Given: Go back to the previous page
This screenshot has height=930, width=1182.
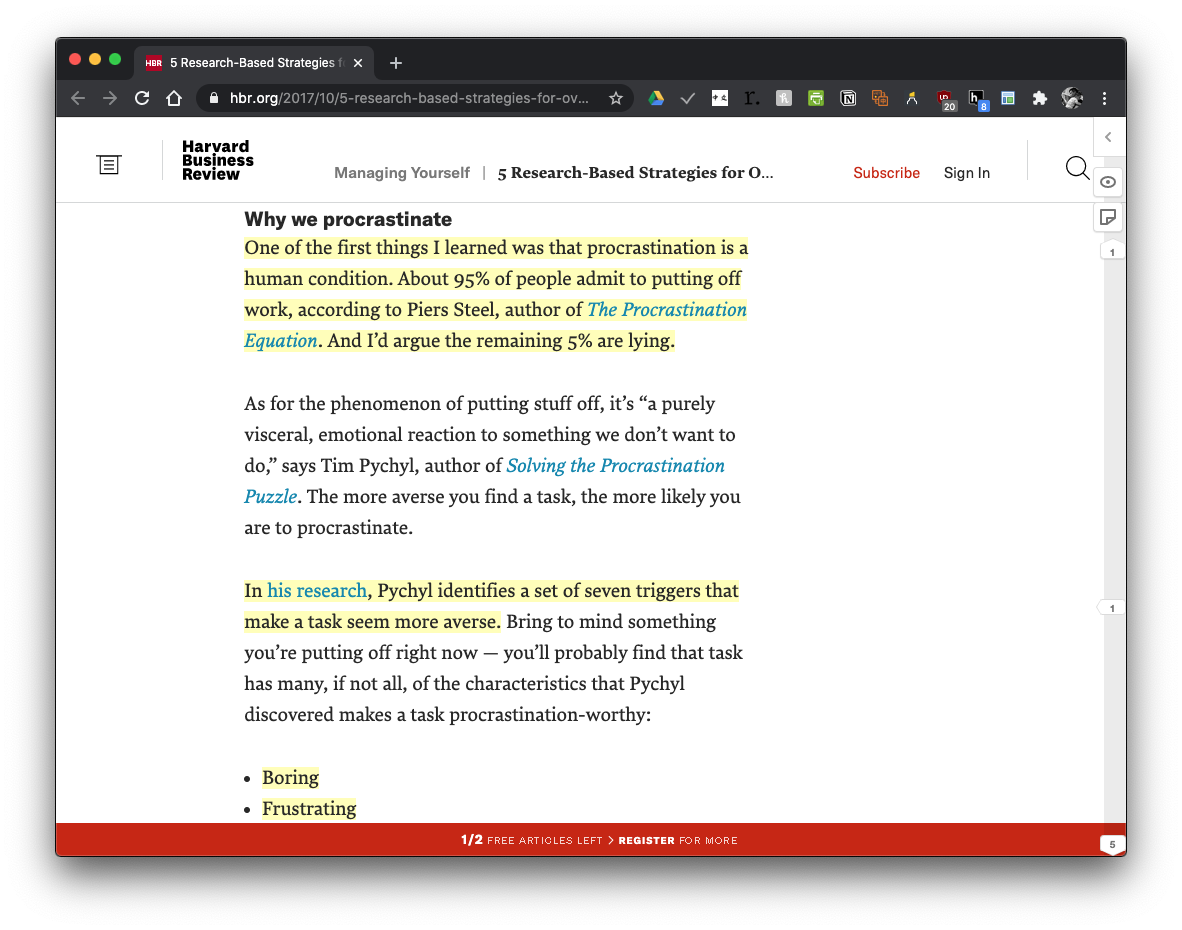Looking at the screenshot, I should pos(78,98).
